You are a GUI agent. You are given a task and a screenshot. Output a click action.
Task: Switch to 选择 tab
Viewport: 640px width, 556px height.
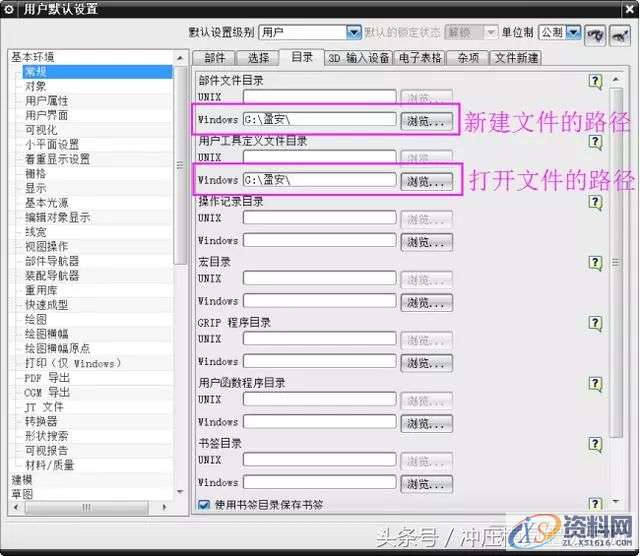point(258,58)
